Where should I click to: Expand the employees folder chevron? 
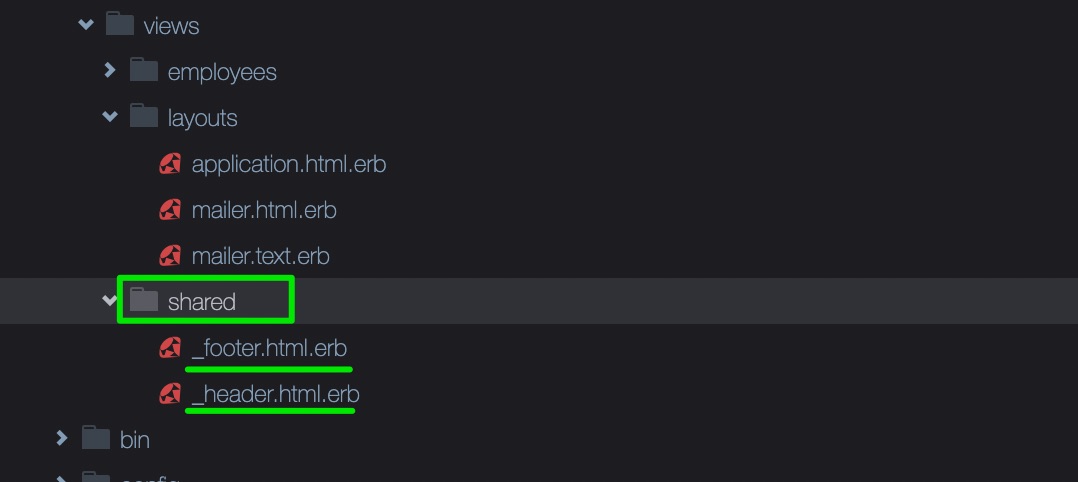[x=110, y=70]
